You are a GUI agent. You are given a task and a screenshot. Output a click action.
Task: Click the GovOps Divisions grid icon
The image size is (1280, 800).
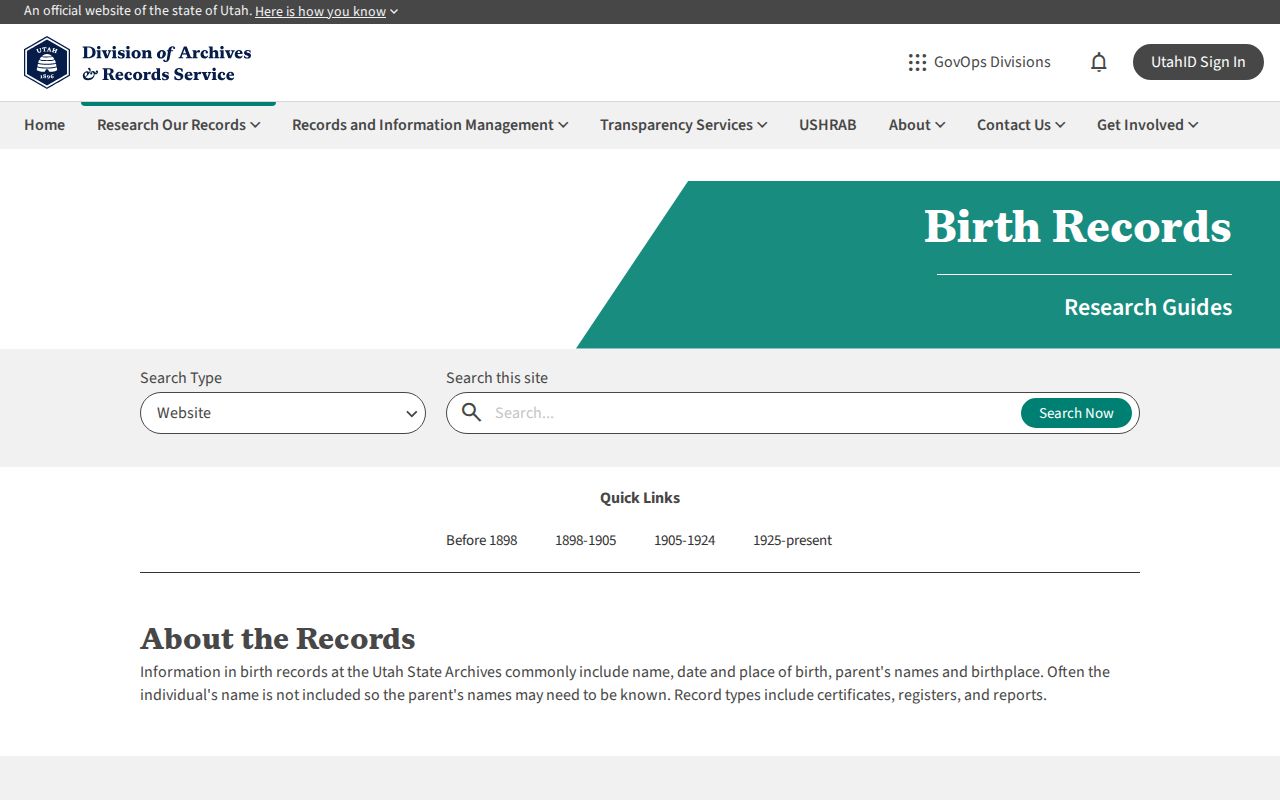pyautogui.click(x=917, y=62)
